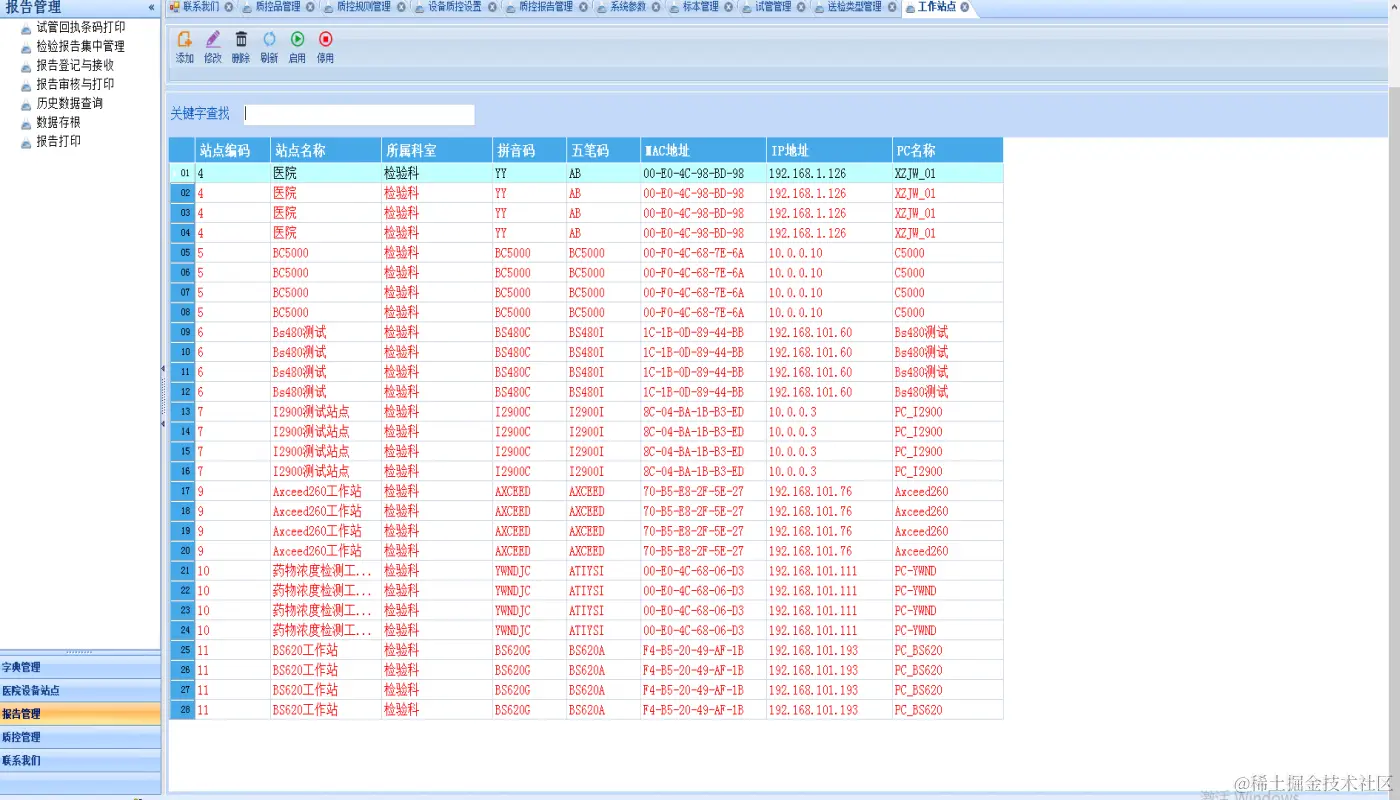Viewport: 1400px width, 800px height.
Task: Close the 工作站点 tab
Action: (965, 7)
